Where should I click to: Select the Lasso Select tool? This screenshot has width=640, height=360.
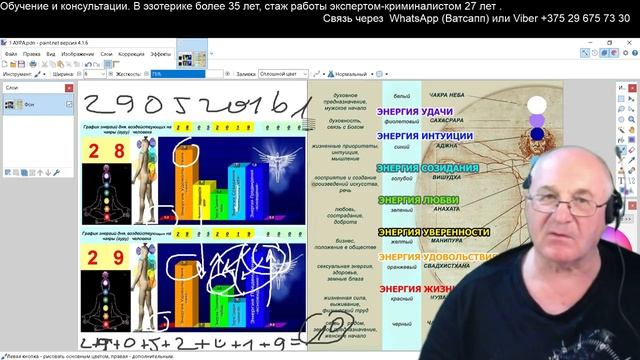click(x=621, y=109)
